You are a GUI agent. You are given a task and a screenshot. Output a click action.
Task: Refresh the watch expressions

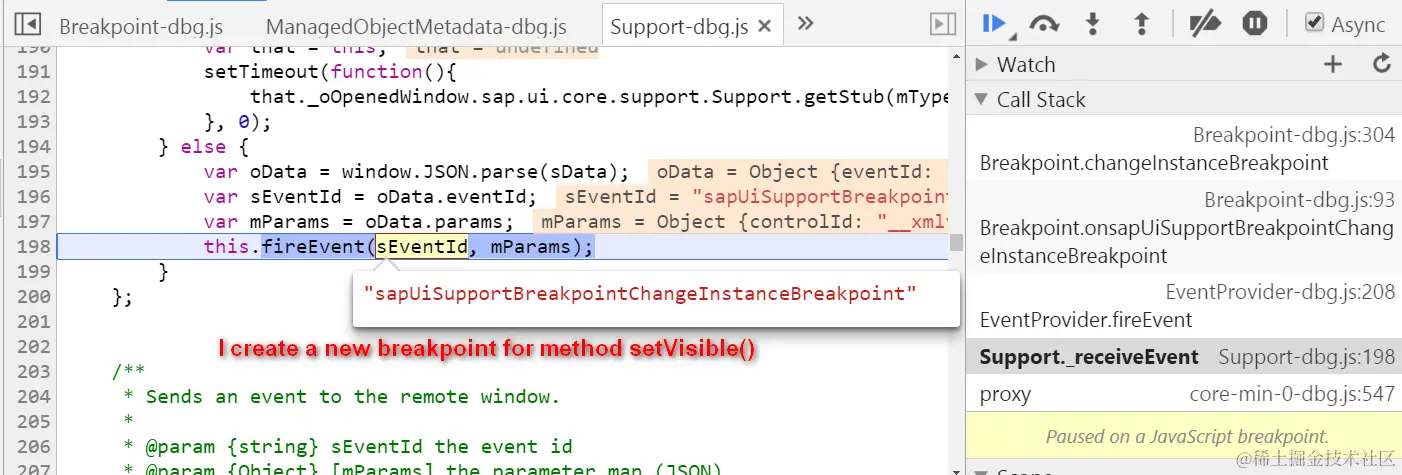tap(1382, 65)
